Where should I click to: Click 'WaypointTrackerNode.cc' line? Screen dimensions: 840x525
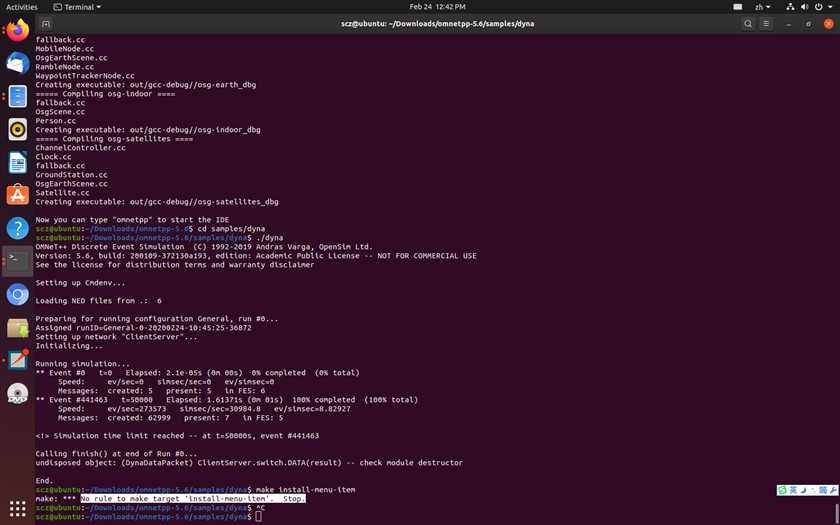(x=85, y=76)
